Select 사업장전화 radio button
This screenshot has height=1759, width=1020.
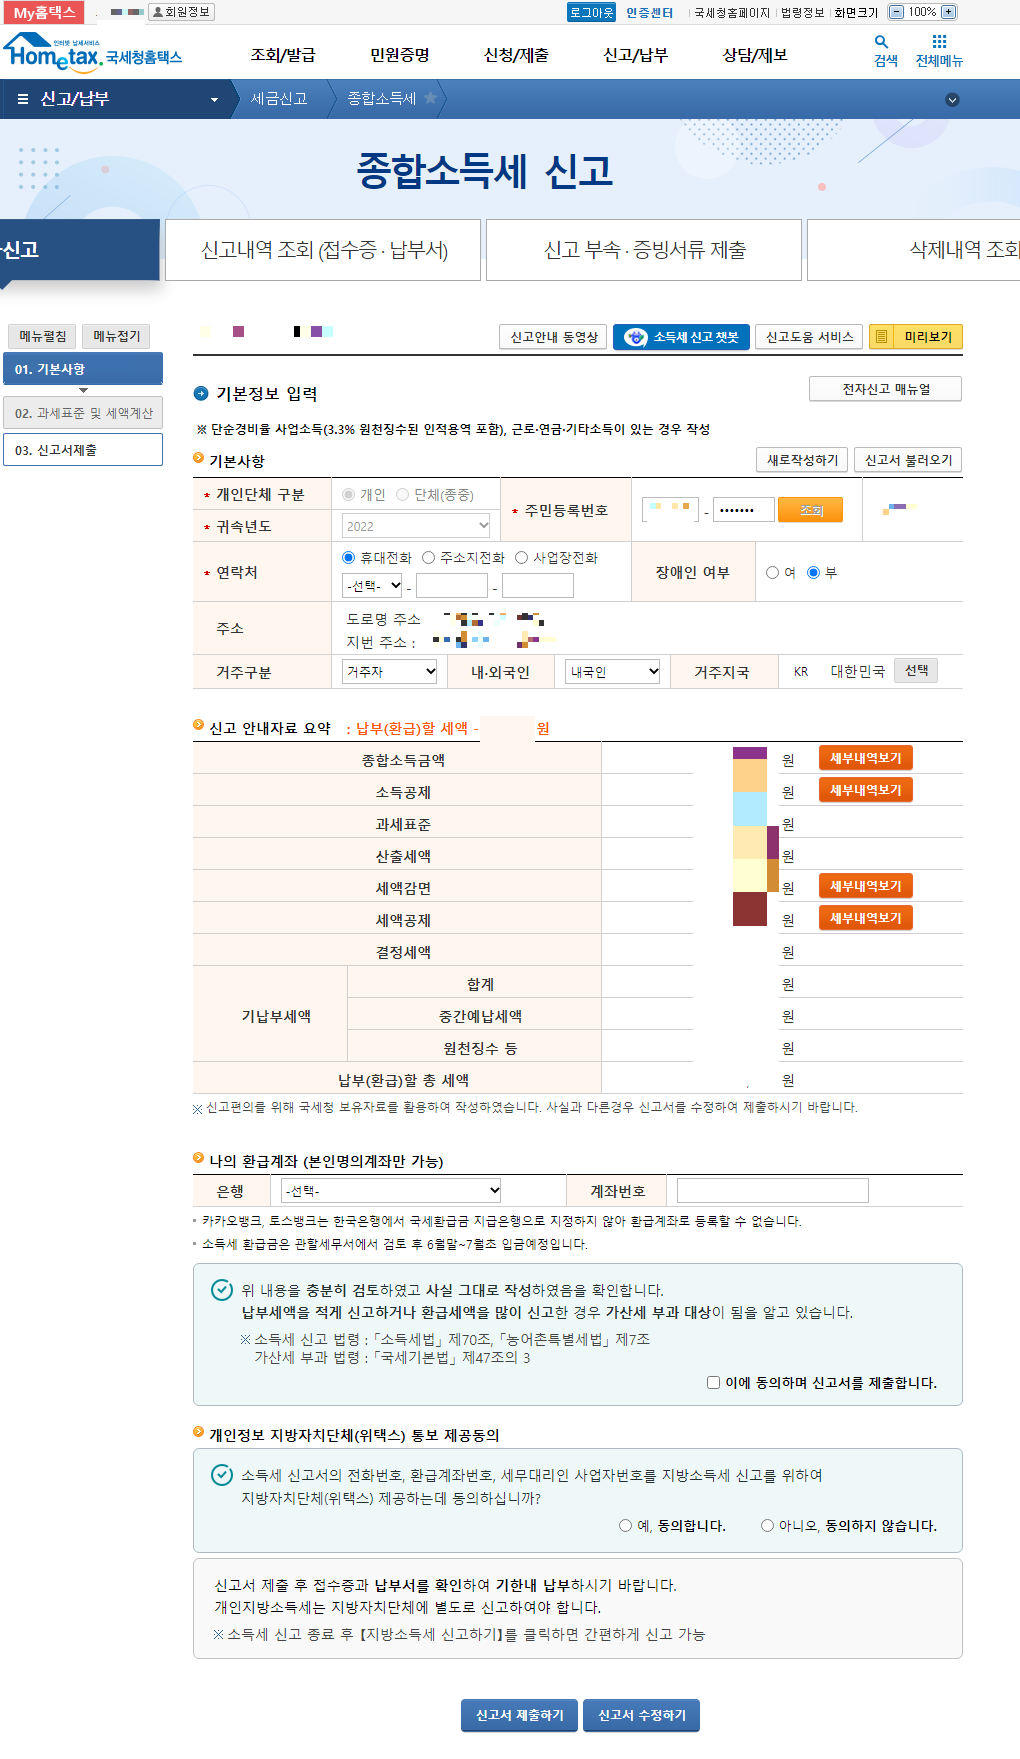[x=521, y=558]
